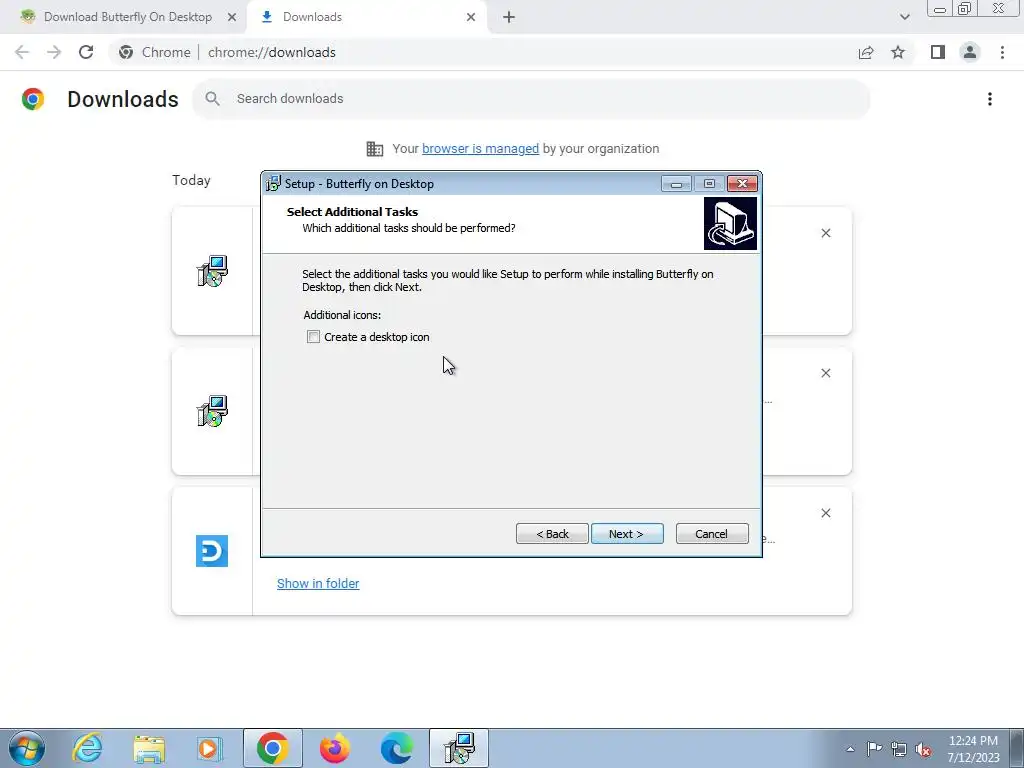Toggle the Chrome side panel icon

[x=938, y=52]
